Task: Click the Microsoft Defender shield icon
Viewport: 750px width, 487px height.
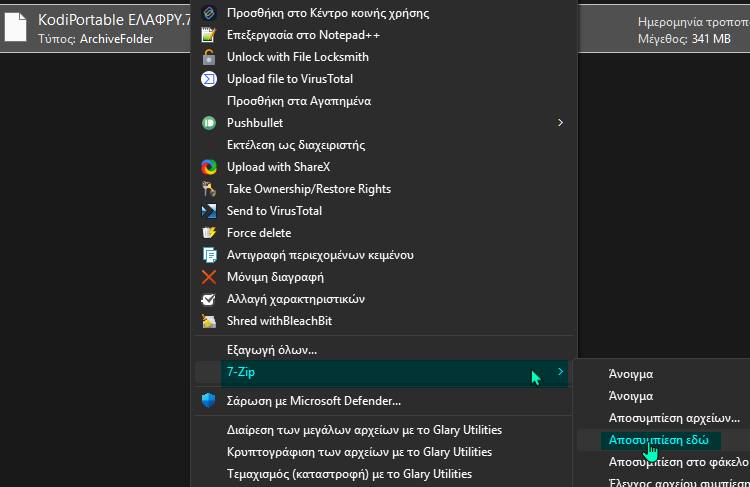Action: pyautogui.click(x=209, y=400)
